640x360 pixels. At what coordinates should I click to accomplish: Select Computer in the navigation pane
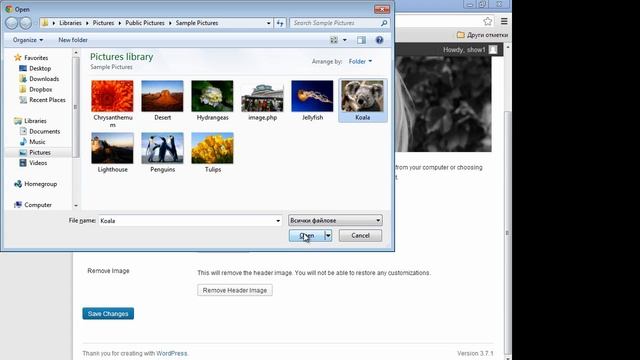[33, 205]
